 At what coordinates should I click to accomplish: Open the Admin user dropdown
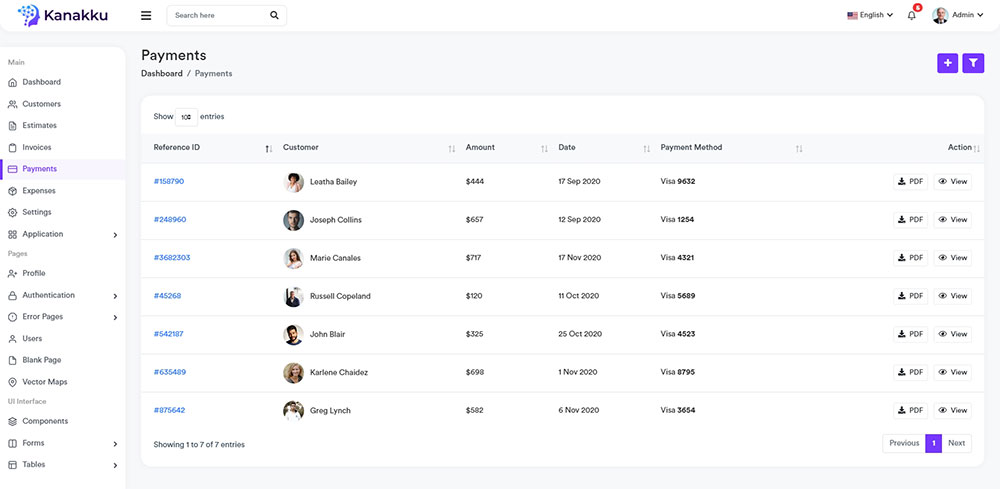(958, 15)
